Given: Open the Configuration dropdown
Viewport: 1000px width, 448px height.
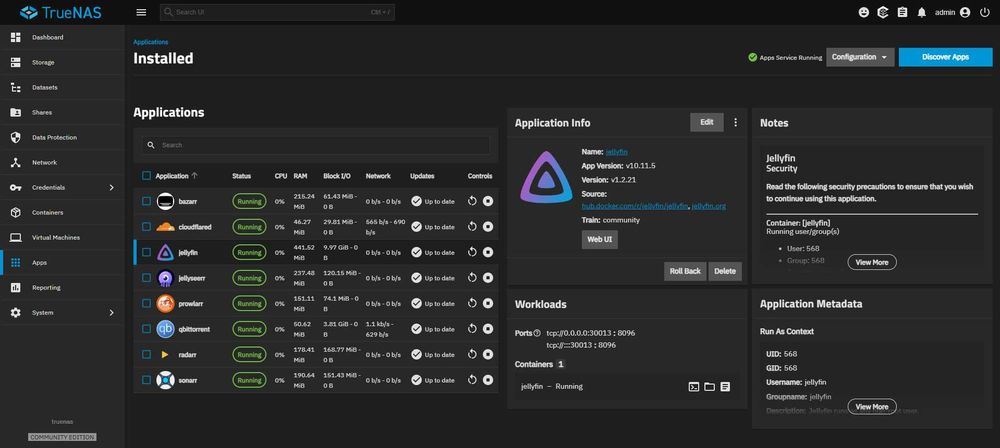Looking at the screenshot, I should [860, 57].
